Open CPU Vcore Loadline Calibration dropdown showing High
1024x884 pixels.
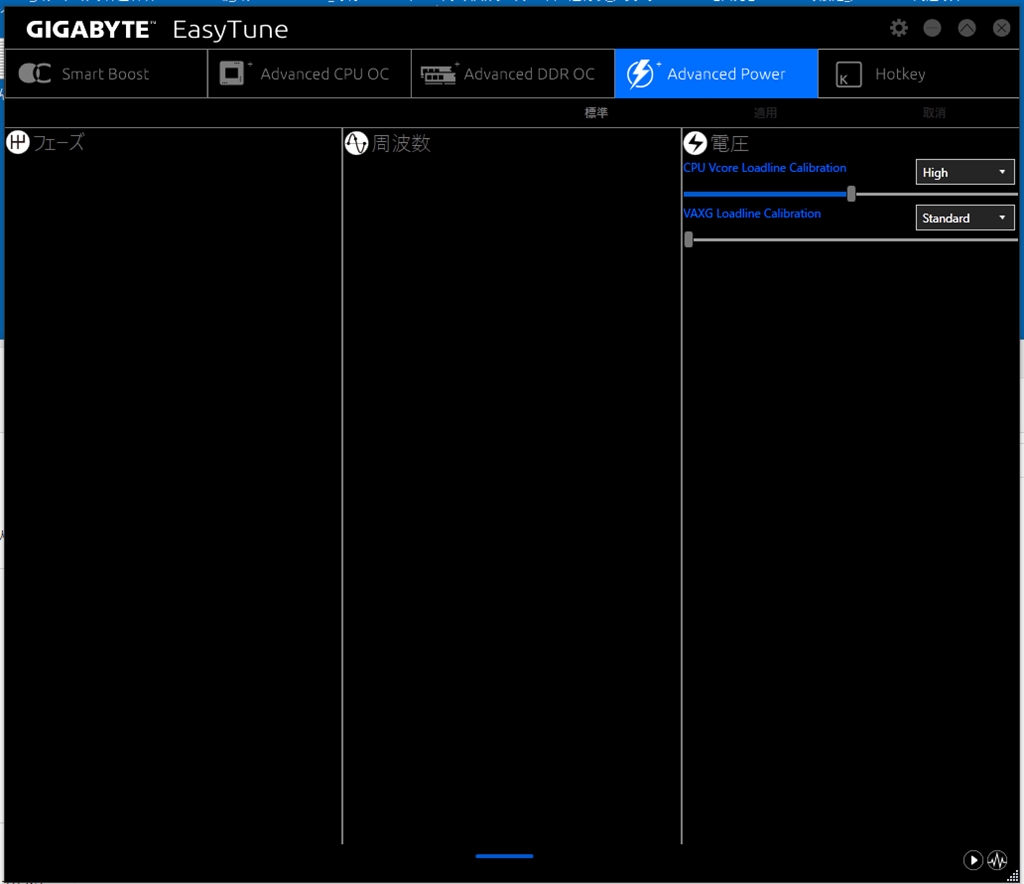point(965,172)
